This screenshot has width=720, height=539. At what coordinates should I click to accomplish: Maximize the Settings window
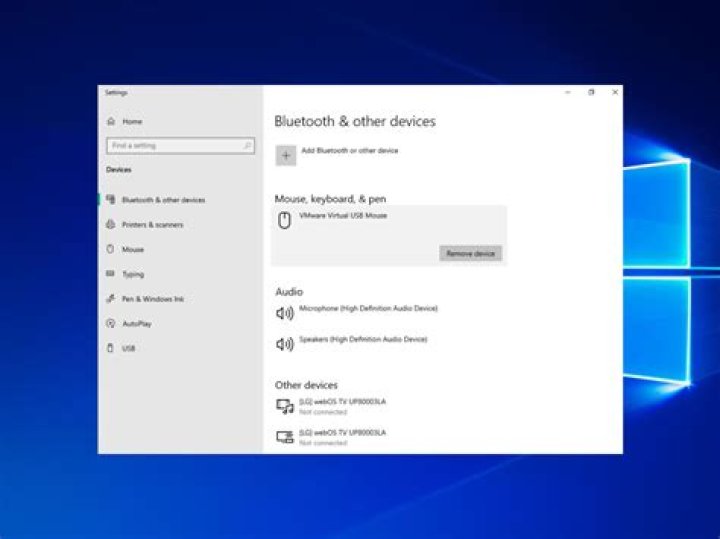(591, 92)
